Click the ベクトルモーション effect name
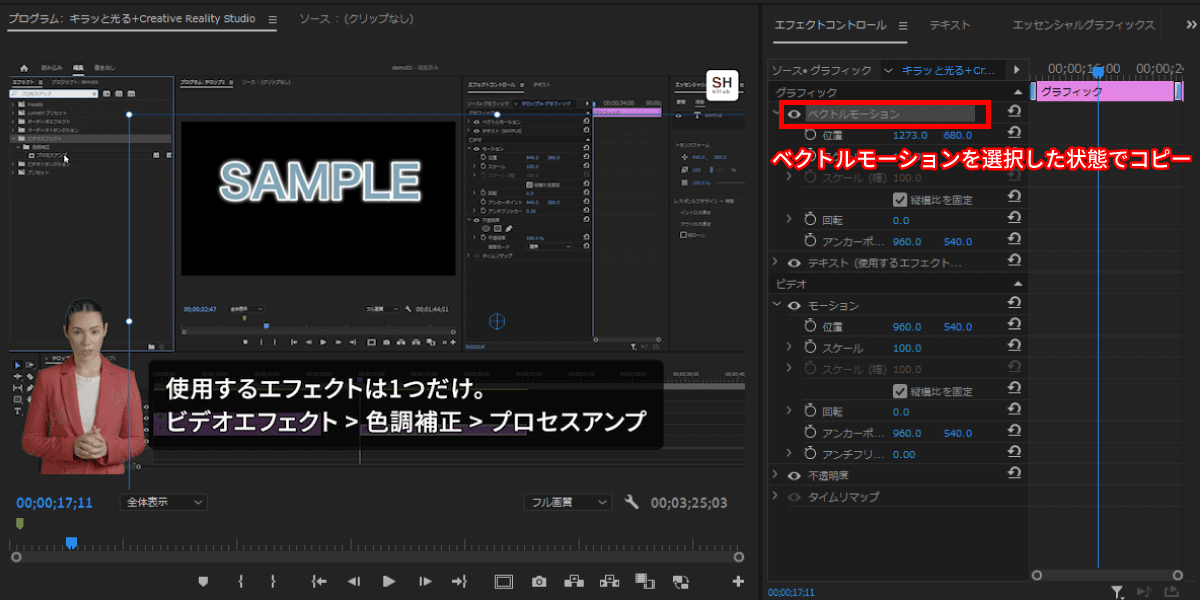 coord(853,114)
